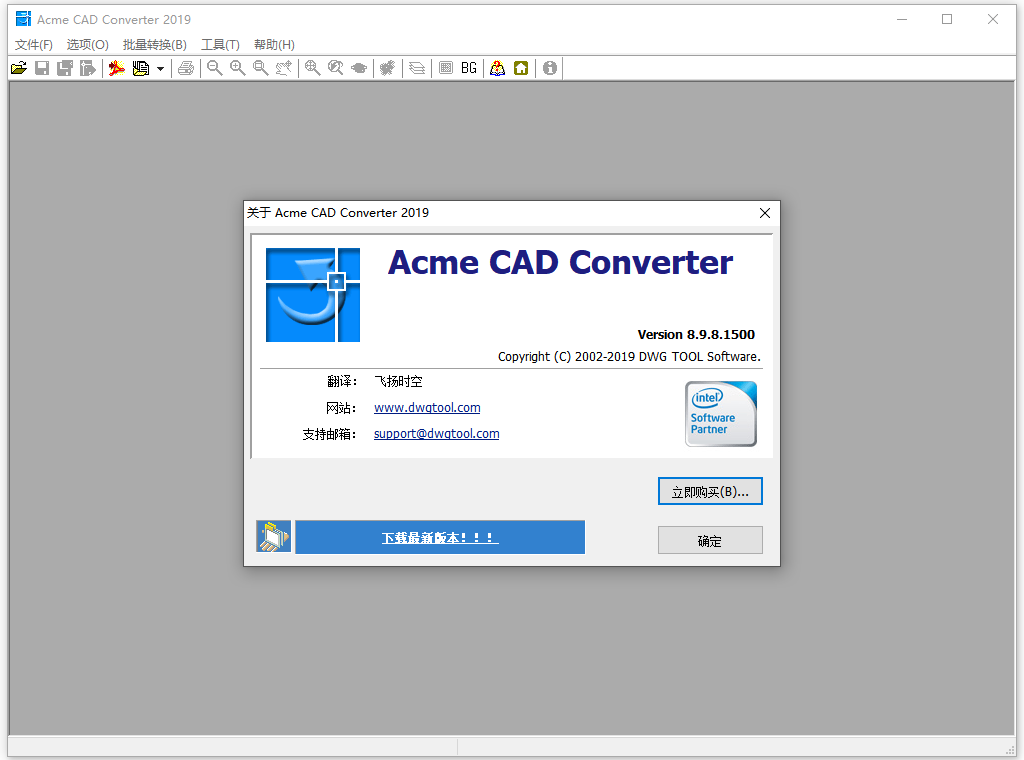Open the Help book icon
Screen dimensions: 1024x760
[498, 67]
